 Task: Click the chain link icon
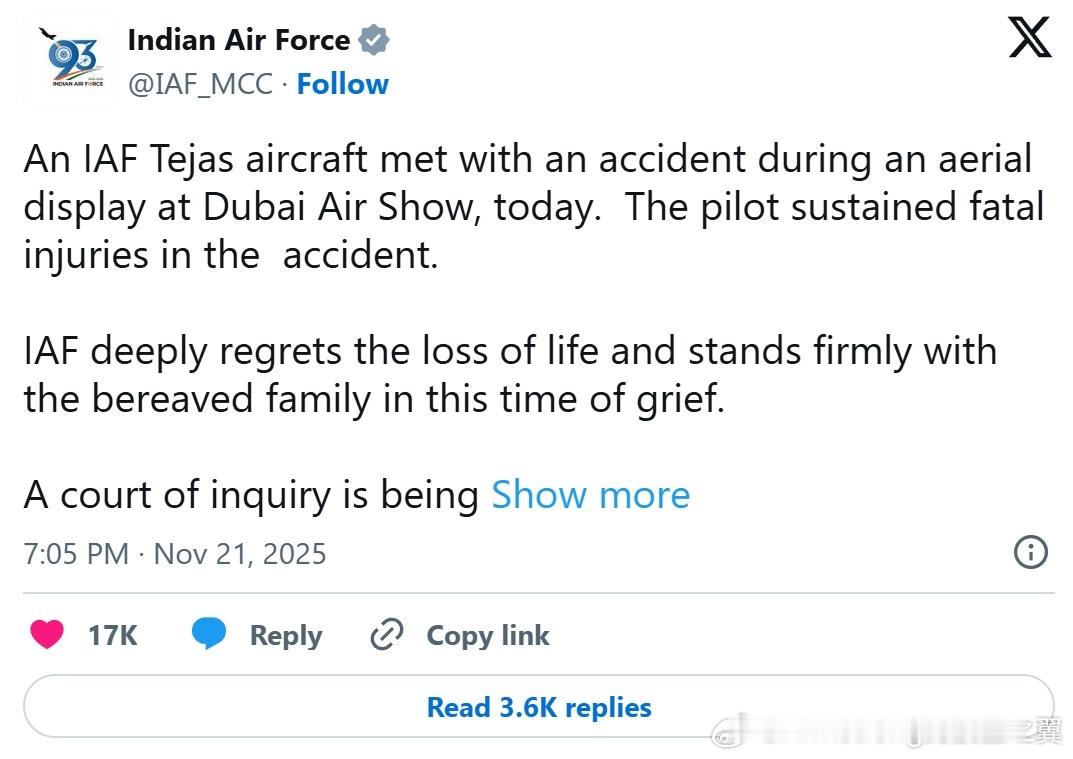click(x=386, y=635)
